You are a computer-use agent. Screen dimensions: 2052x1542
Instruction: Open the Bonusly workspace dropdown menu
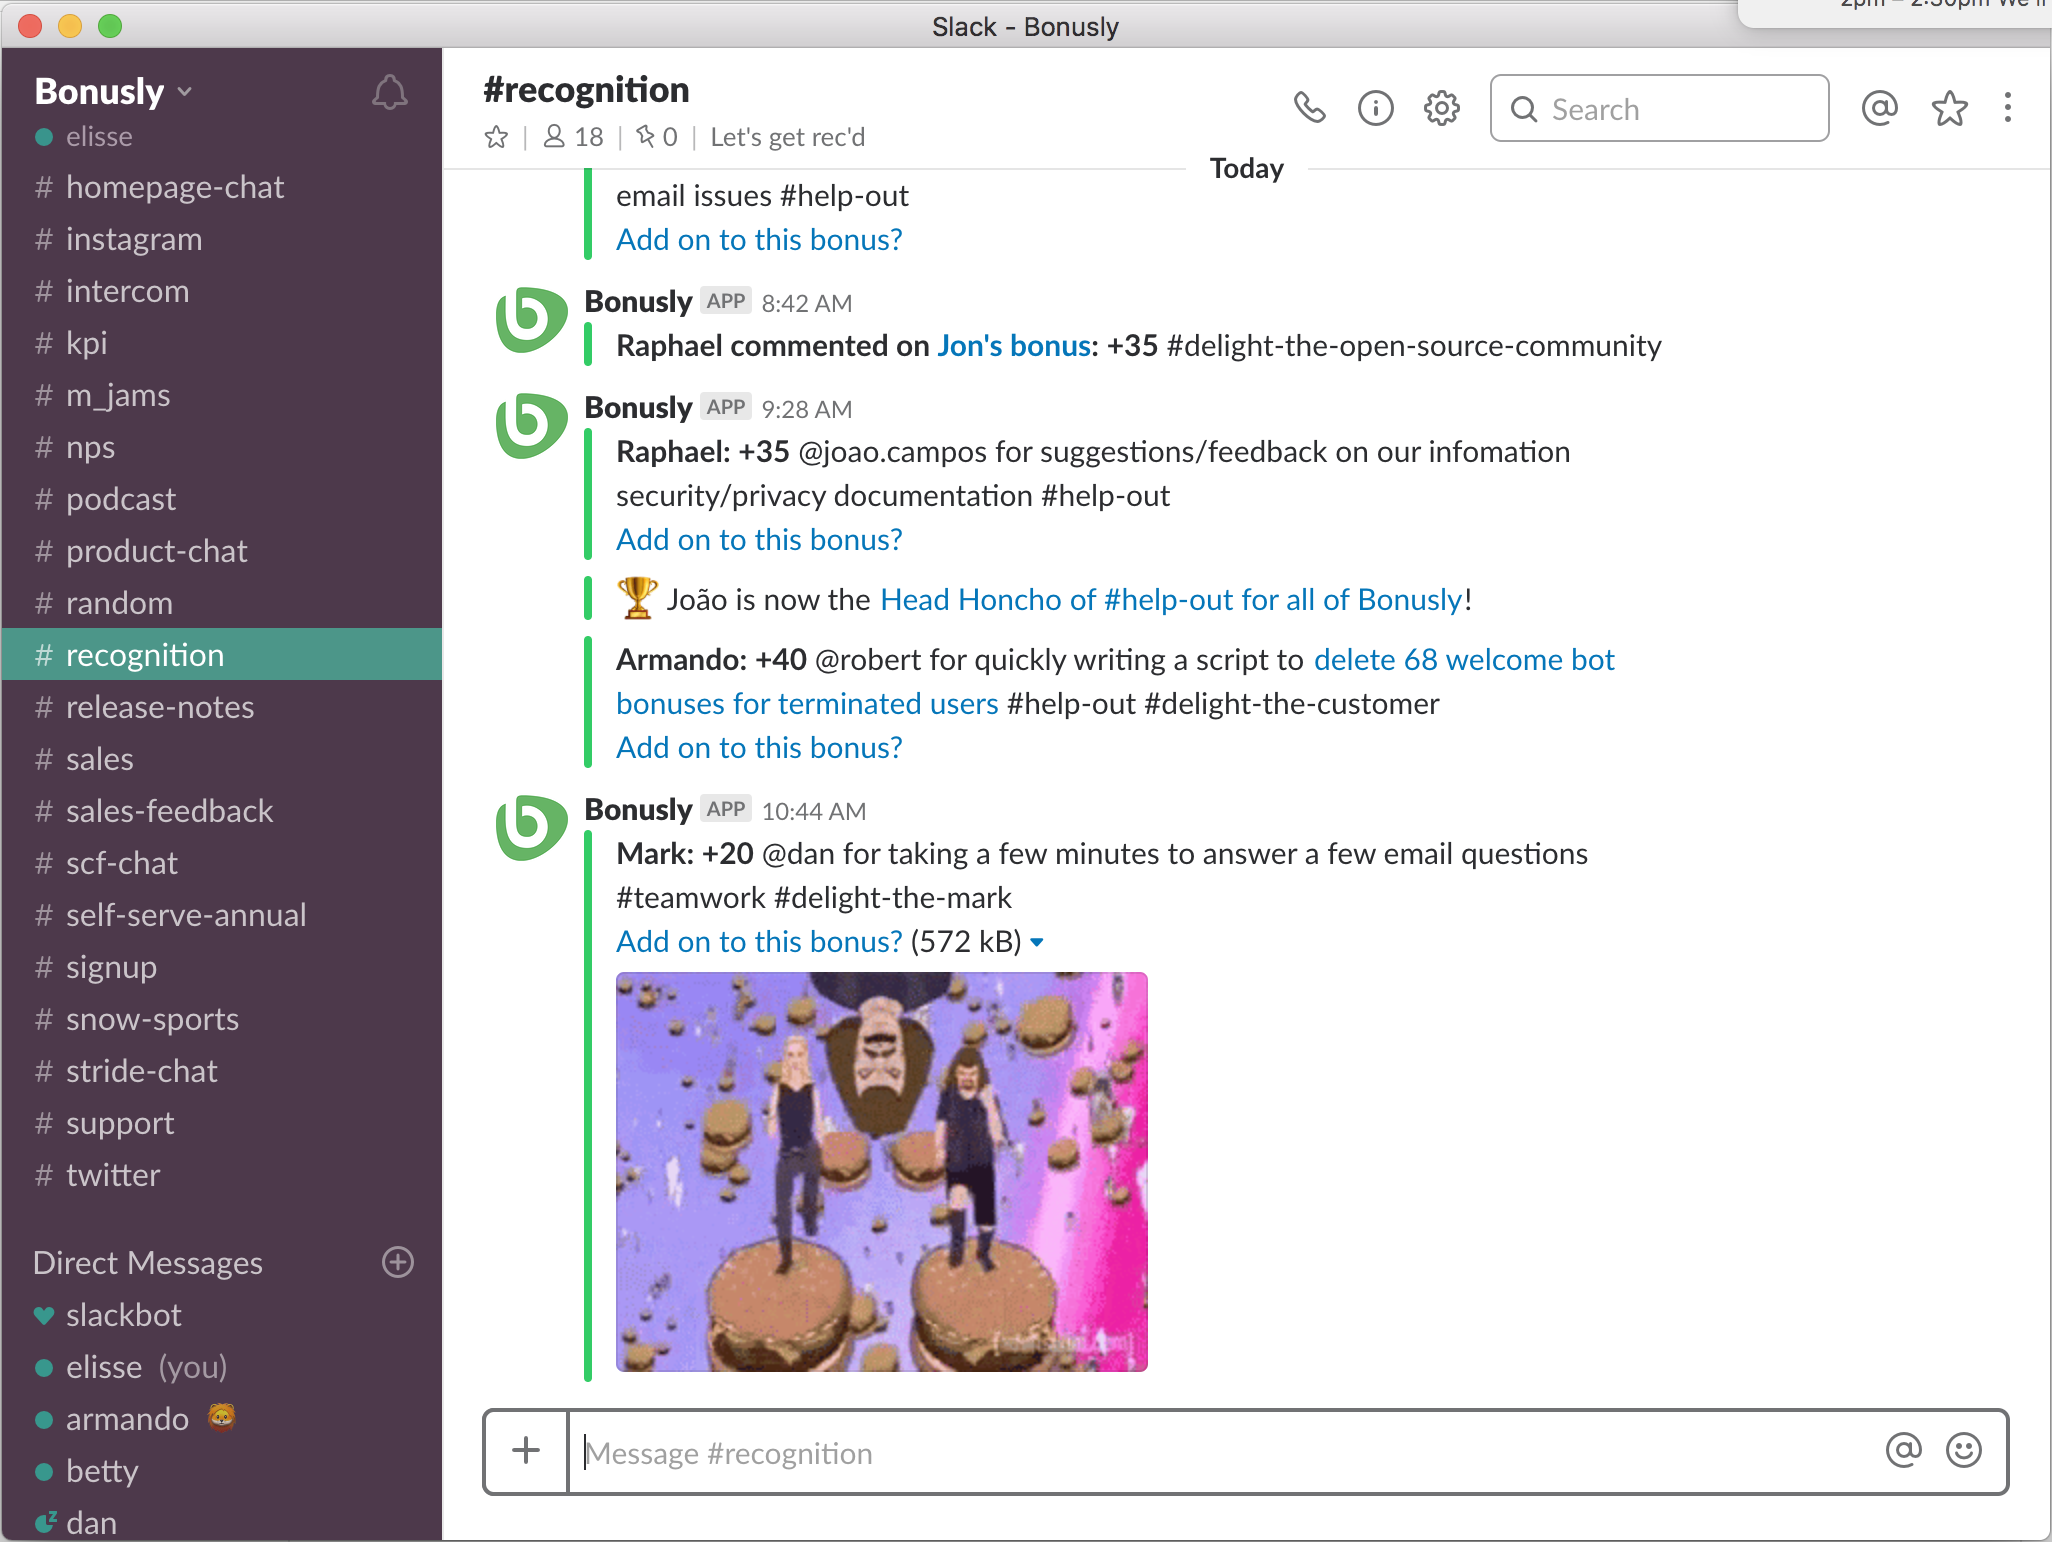tap(113, 91)
